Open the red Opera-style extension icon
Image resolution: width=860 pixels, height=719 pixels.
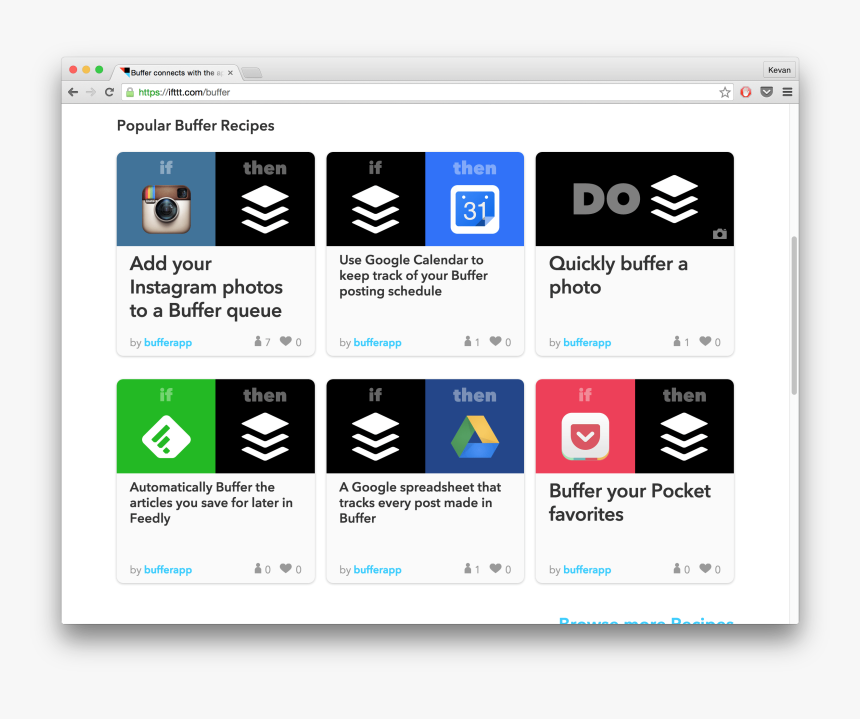(745, 92)
